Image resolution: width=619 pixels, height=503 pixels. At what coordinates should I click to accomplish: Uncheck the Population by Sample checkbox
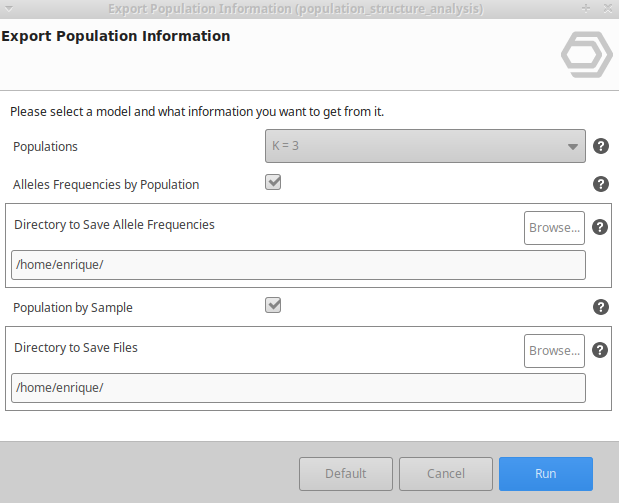273,305
